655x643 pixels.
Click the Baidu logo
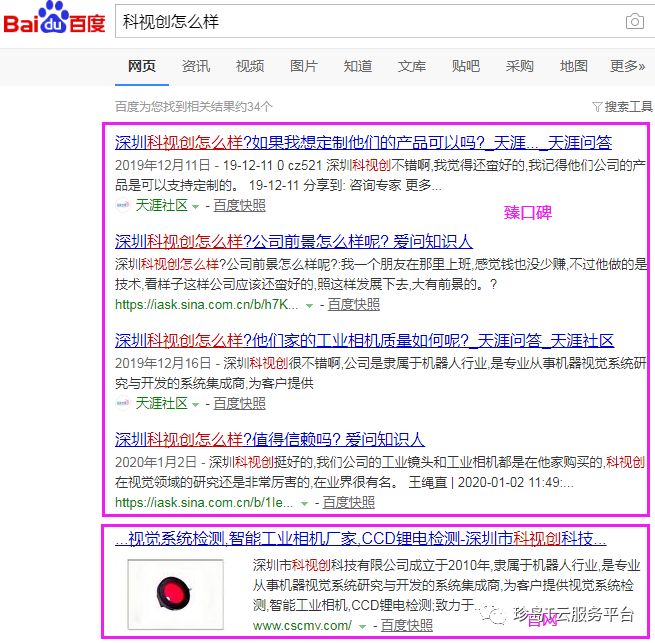54,18
